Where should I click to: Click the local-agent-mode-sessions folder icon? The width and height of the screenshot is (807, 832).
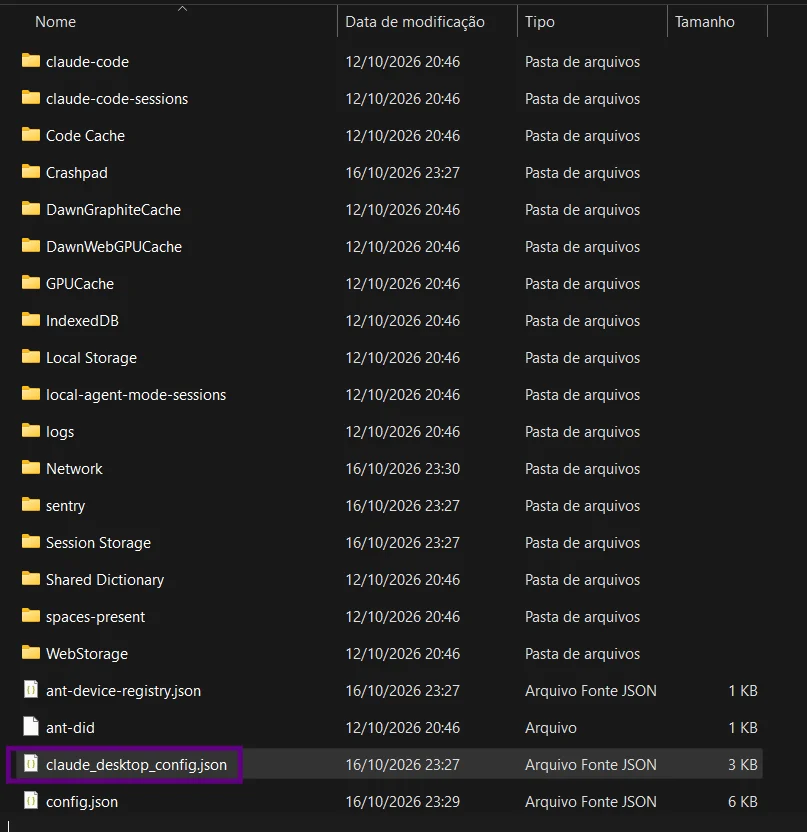coord(31,394)
